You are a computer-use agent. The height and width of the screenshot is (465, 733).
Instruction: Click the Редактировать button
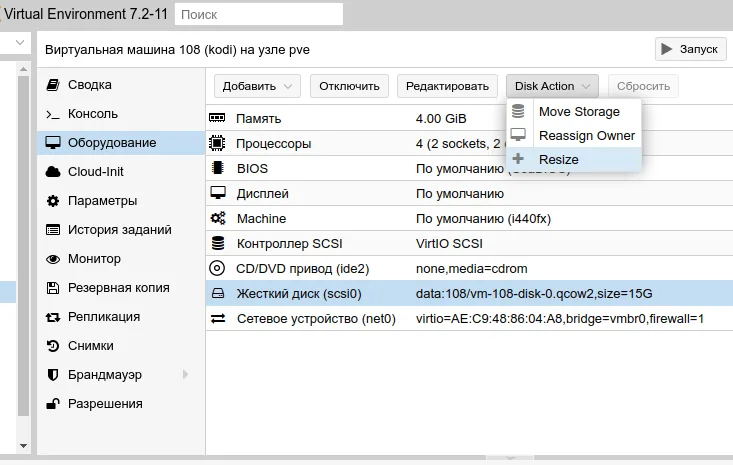pyautogui.click(x=447, y=86)
